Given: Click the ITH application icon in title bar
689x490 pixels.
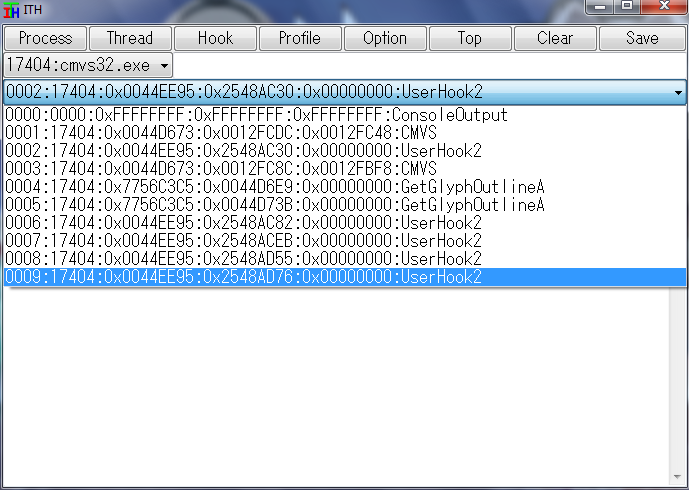Looking at the screenshot, I should [11, 10].
